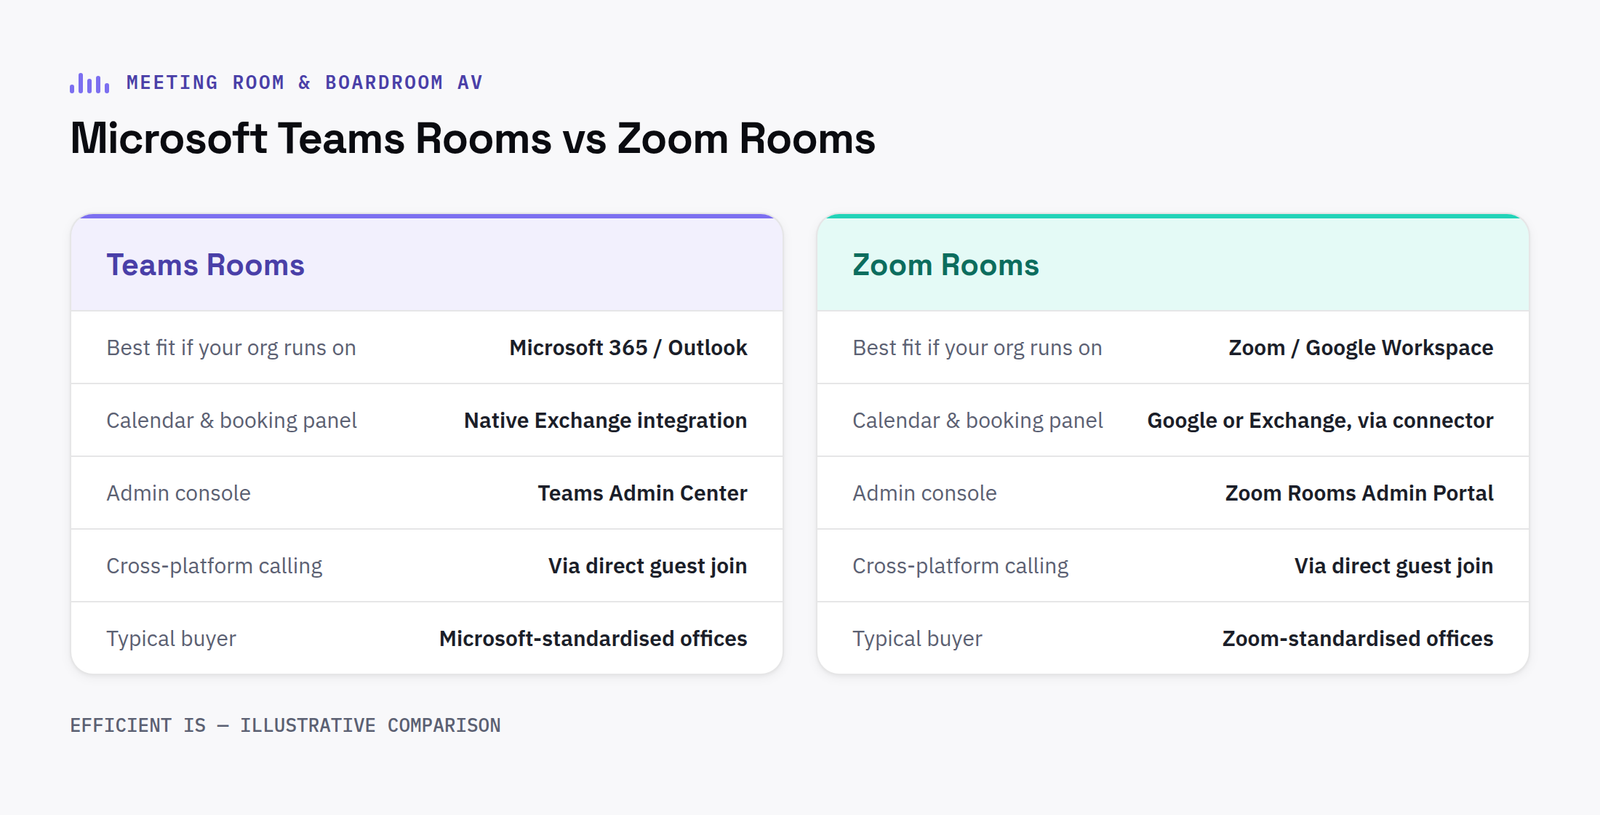
Task: Select 'Zoom / Google Workspace' value
Action: (x=1361, y=348)
